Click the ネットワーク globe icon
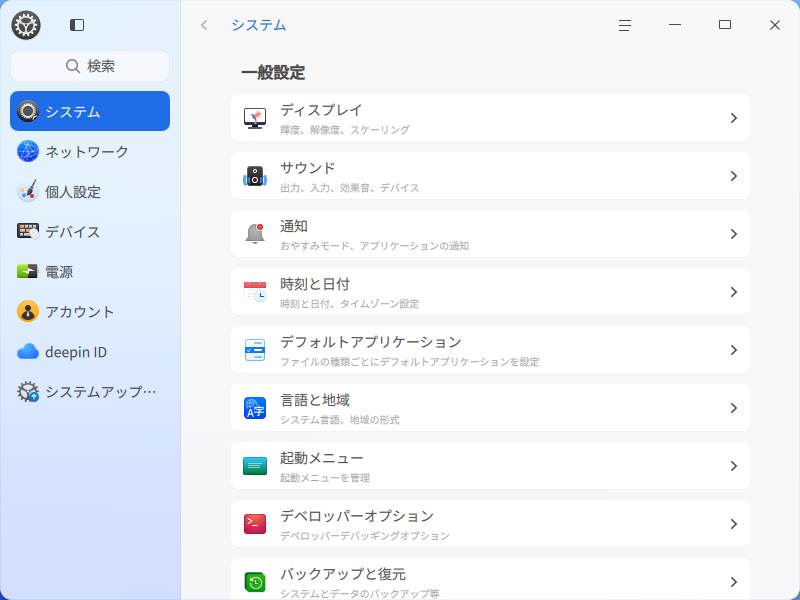 point(28,151)
